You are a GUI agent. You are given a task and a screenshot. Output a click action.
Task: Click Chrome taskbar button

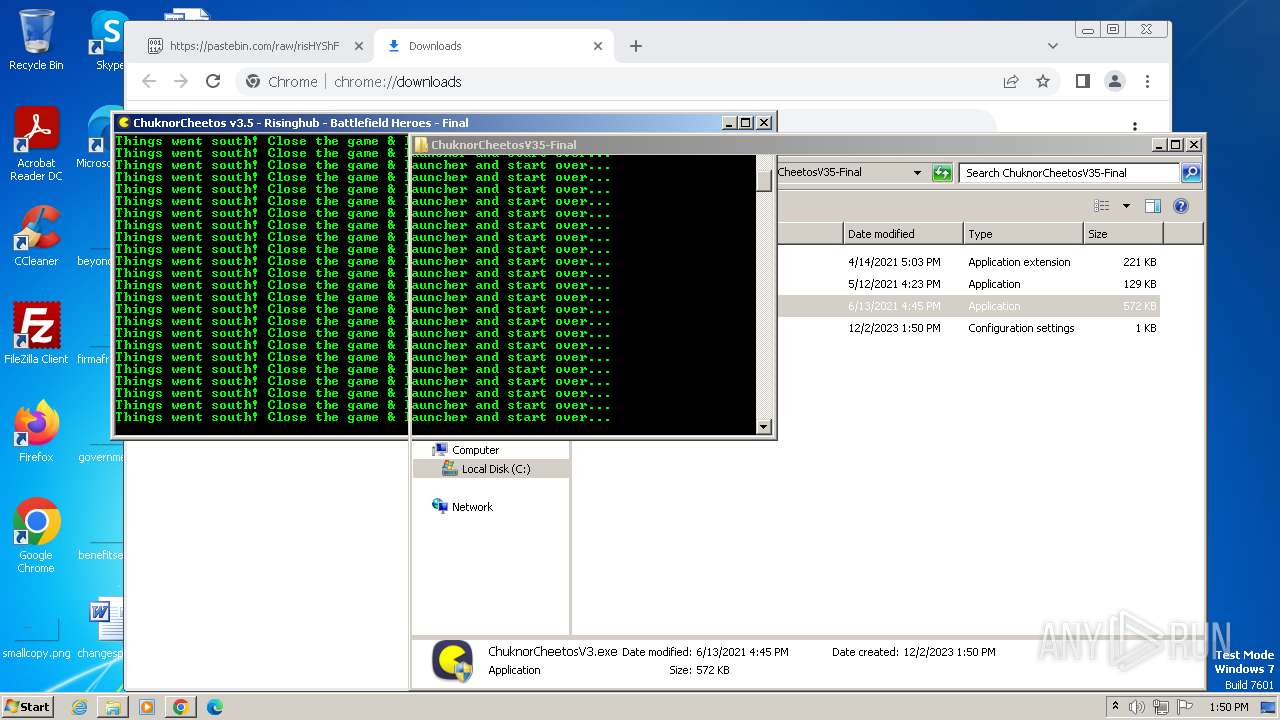(181, 707)
